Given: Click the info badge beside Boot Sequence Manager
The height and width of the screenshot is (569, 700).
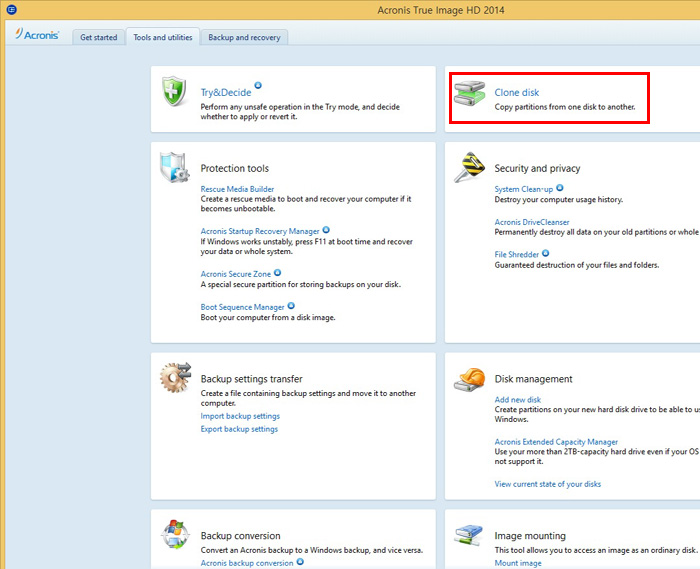Looking at the screenshot, I should coord(291,306).
